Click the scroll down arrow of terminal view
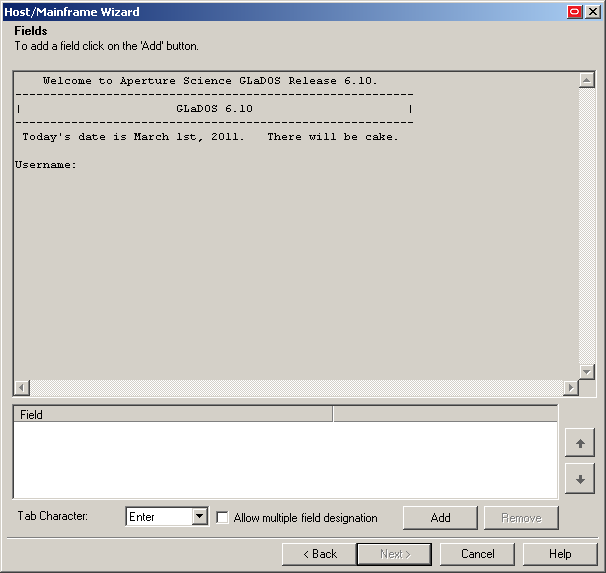Image resolution: width=606 pixels, height=573 pixels. click(587, 372)
